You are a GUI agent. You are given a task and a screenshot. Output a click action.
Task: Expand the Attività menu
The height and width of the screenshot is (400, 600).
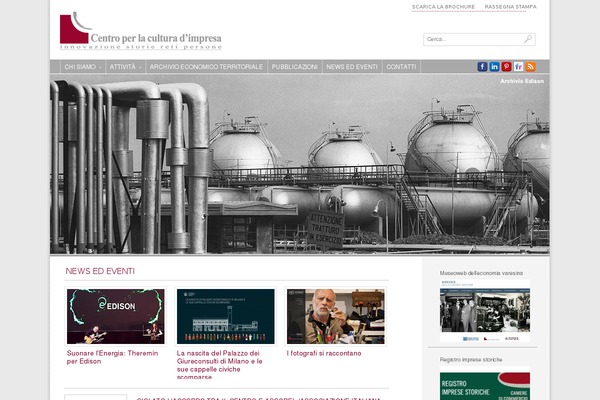tap(125, 67)
